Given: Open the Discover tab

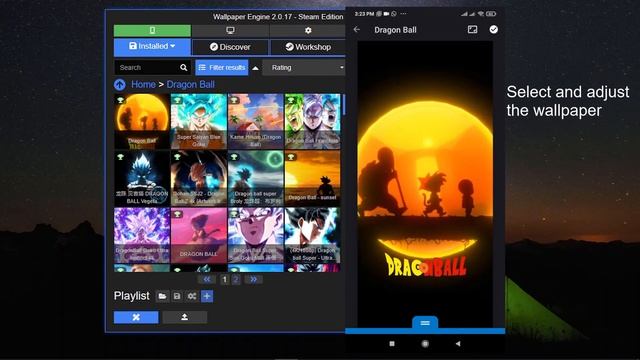Looking at the screenshot, I should [230, 47].
